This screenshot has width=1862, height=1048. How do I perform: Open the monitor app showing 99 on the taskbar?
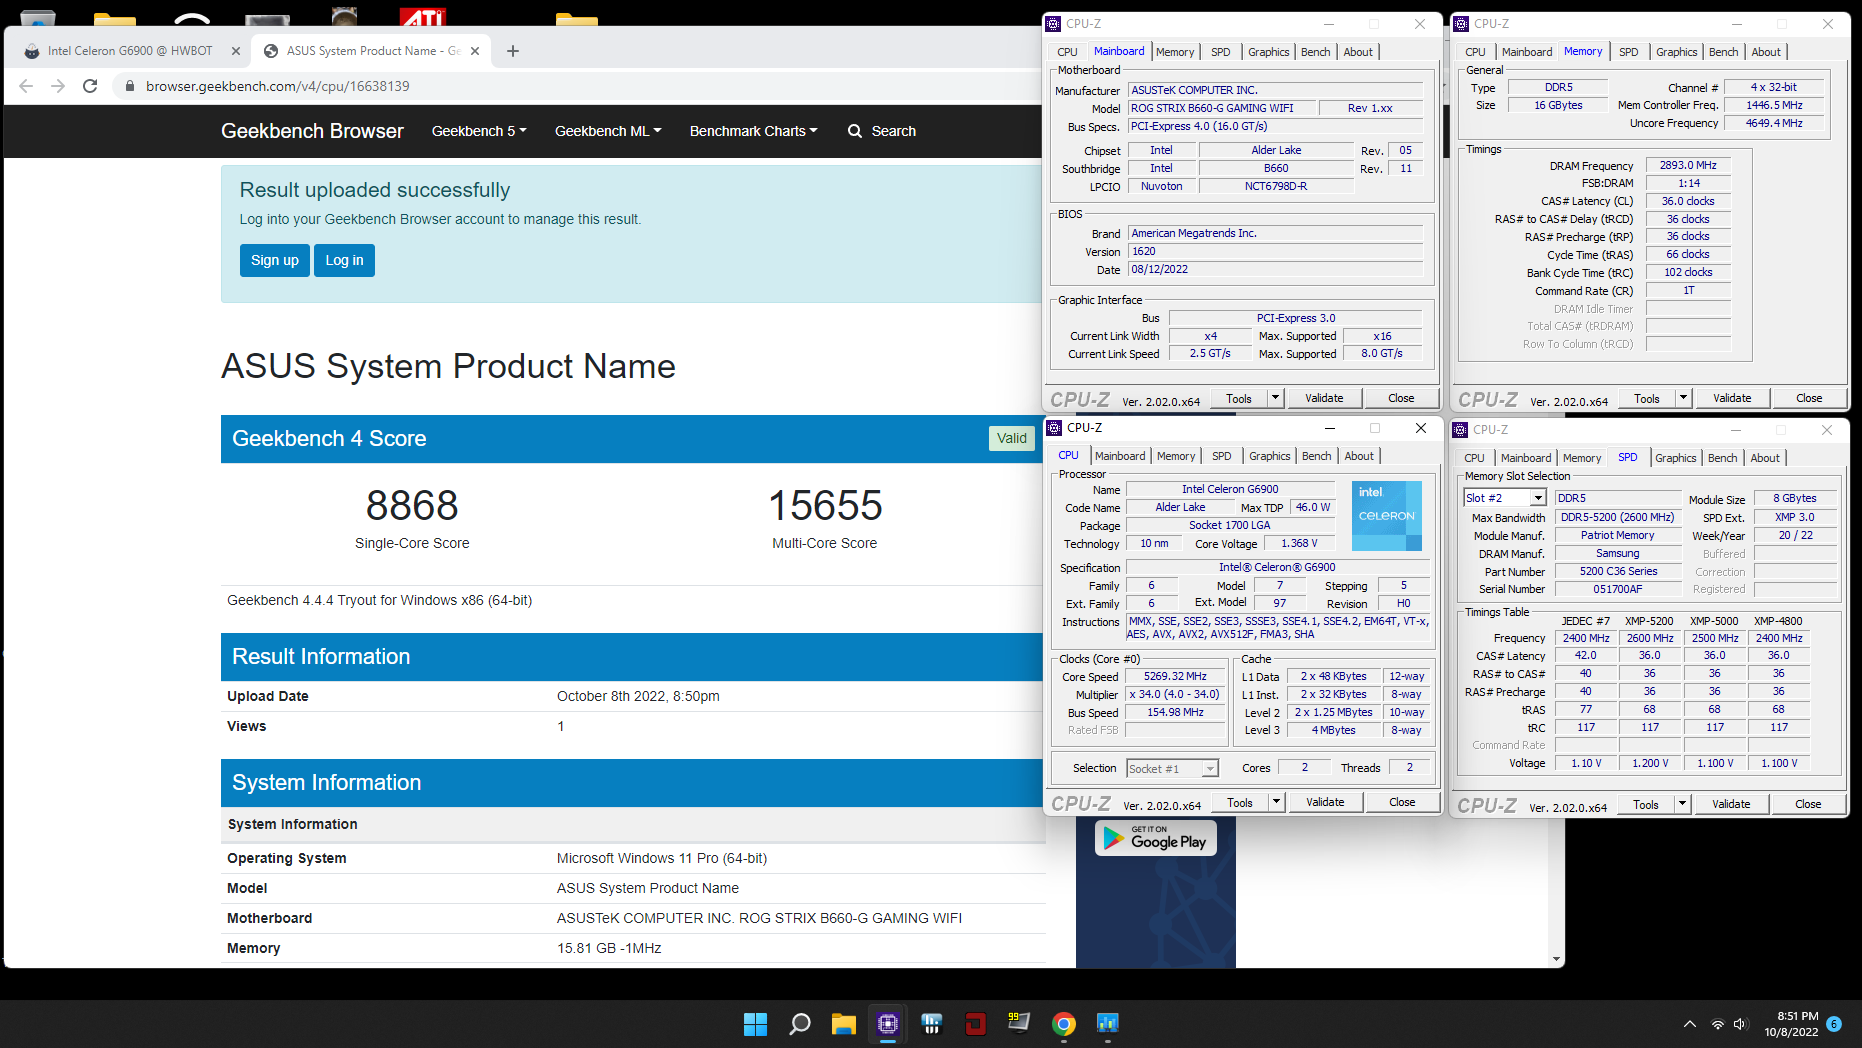[1019, 1024]
